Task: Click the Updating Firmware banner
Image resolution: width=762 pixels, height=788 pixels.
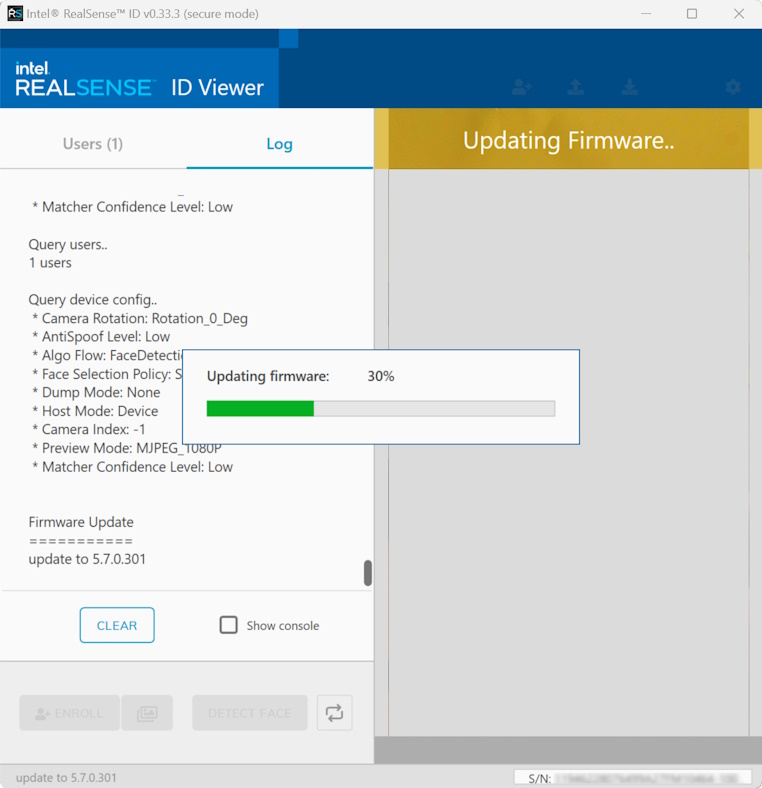Action: (568, 140)
